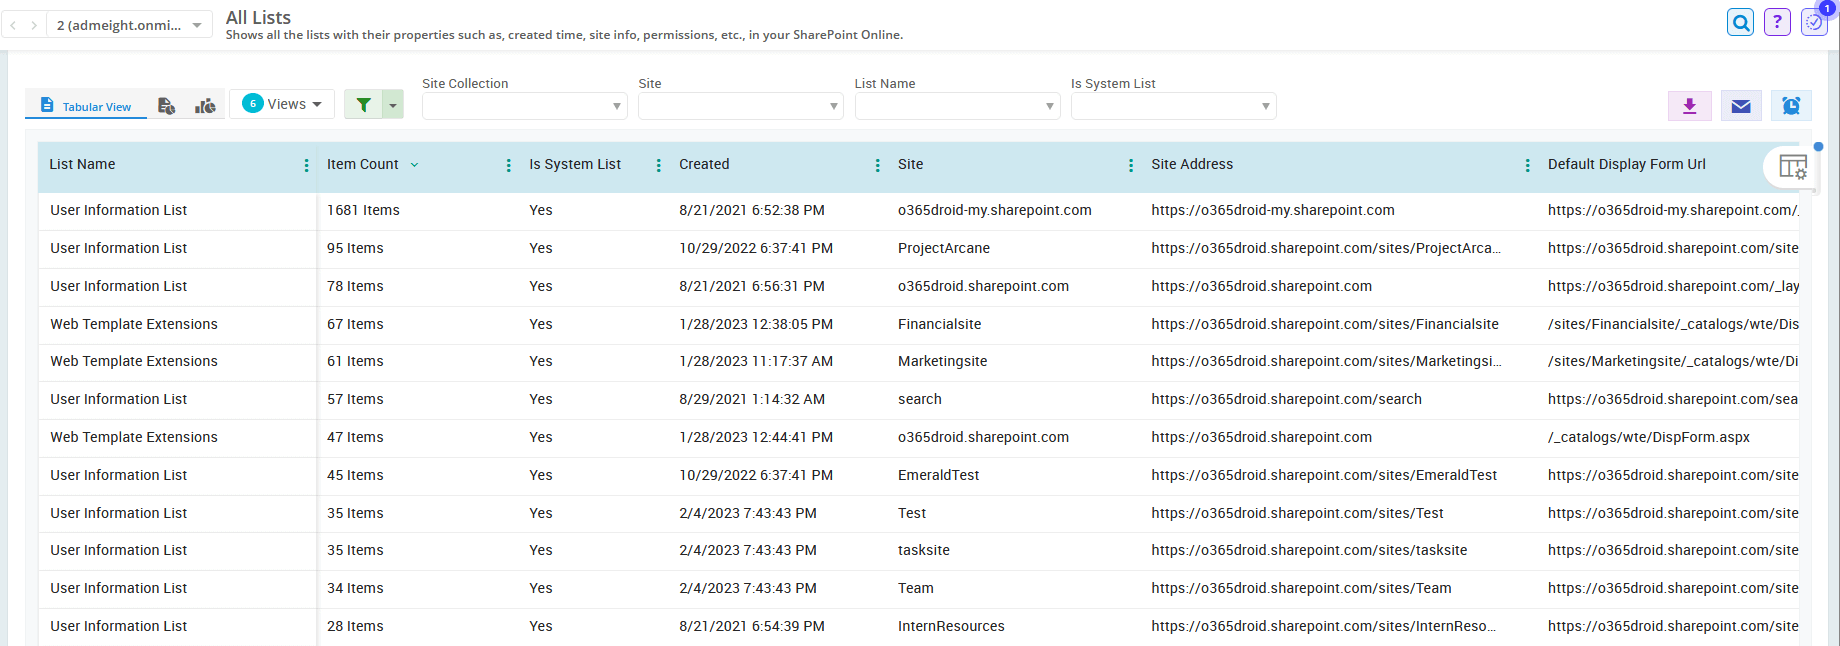Select the 'search' site cell
The height and width of the screenshot is (646, 1840).
(x=919, y=399)
